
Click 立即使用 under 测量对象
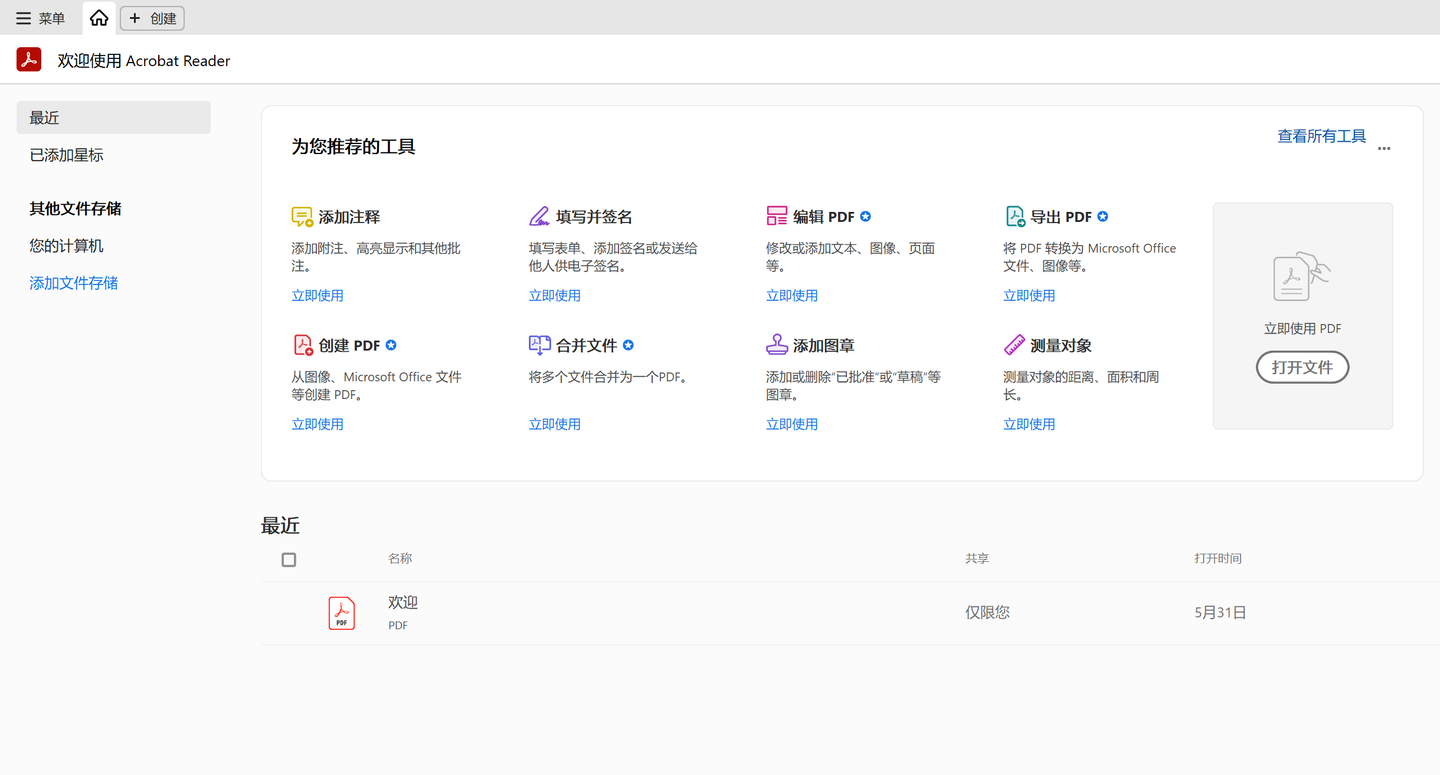pyautogui.click(x=1029, y=425)
